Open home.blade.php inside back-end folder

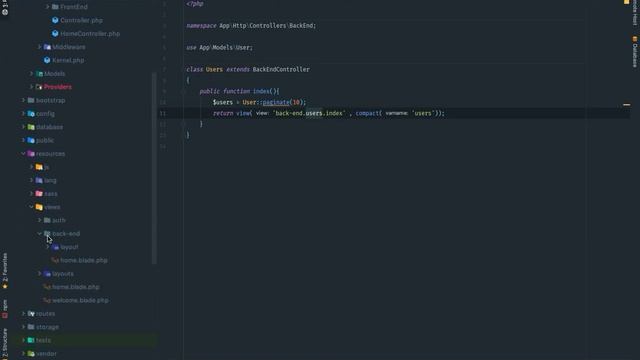click(84, 260)
